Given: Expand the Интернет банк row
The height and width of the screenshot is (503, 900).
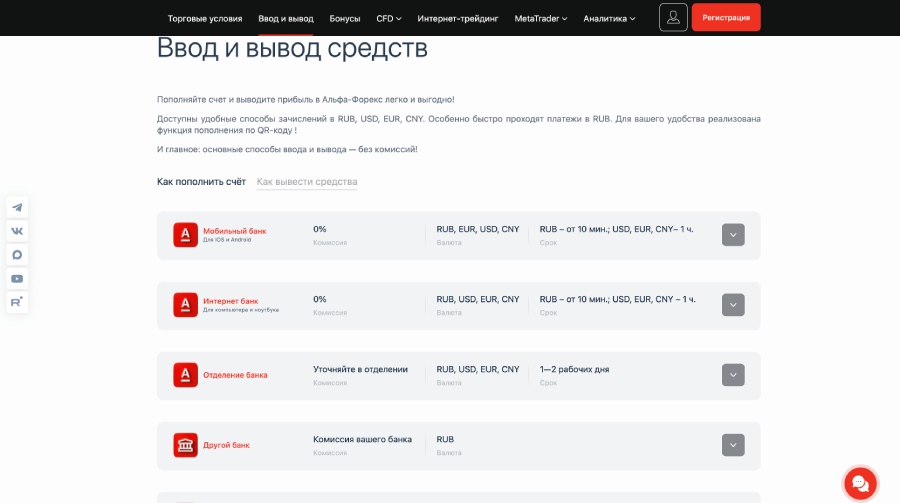Looking at the screenshot, I should point(733,305).
